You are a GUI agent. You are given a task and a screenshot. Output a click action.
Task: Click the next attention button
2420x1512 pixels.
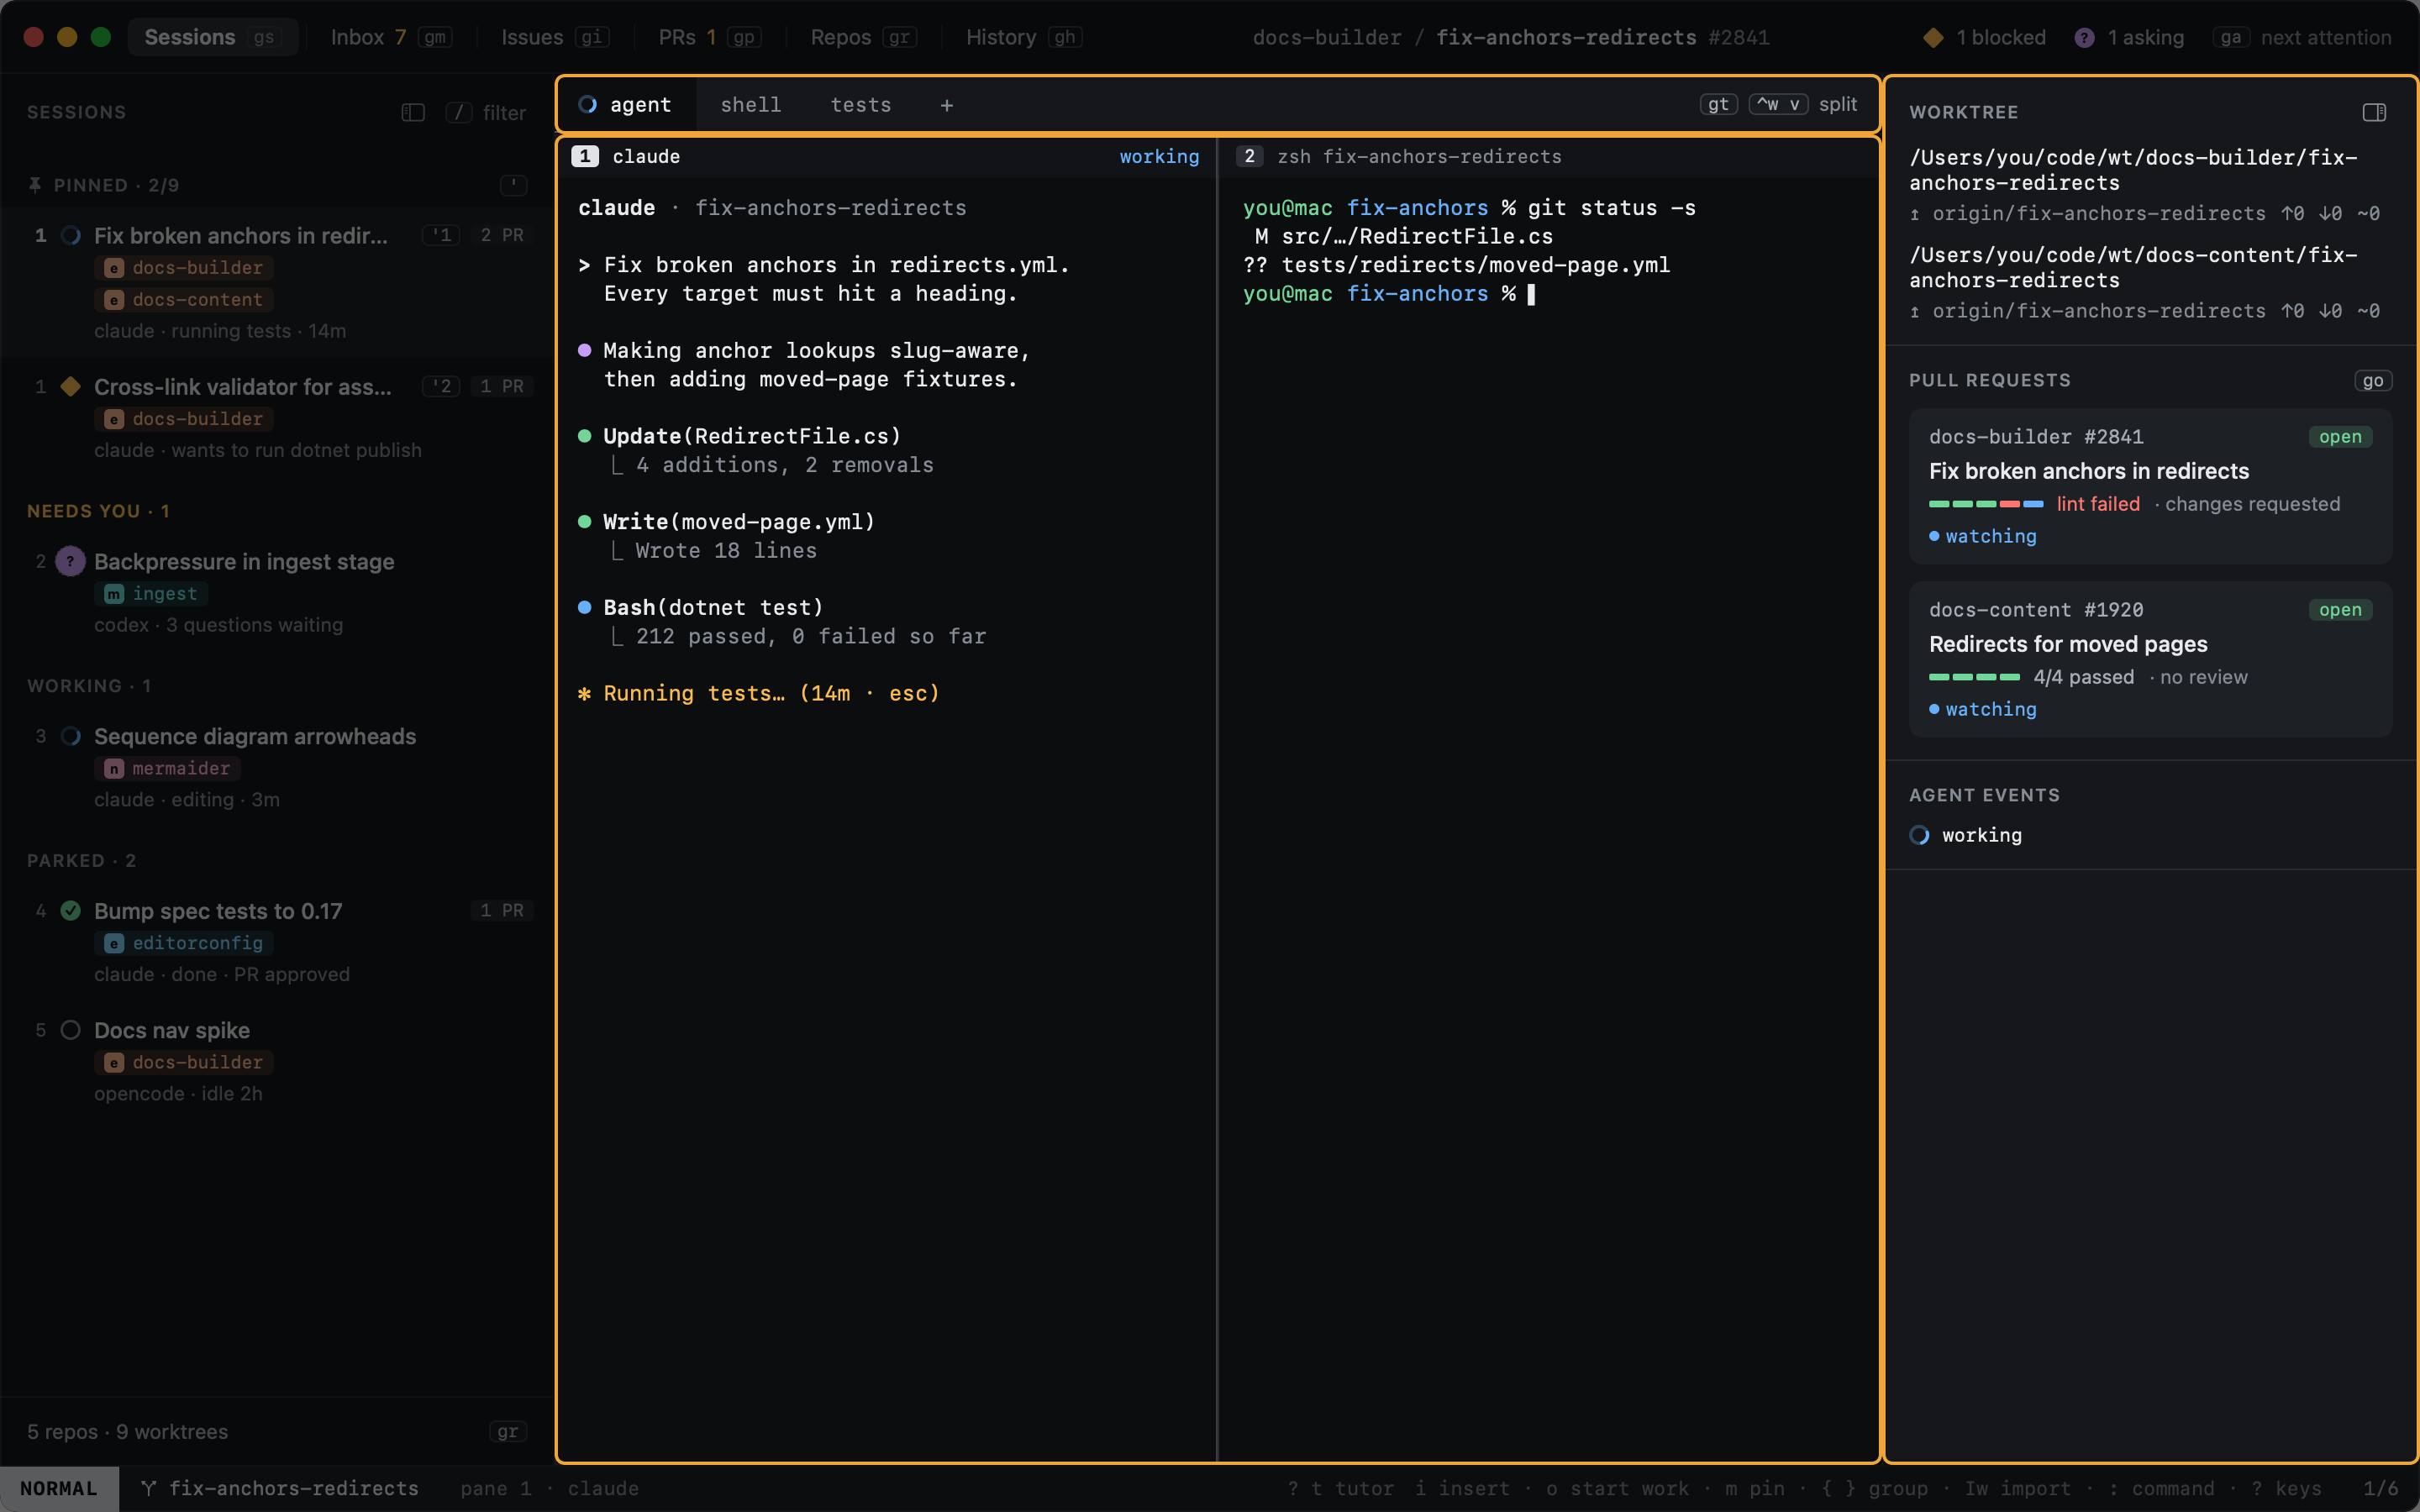[x=2302, y=37]
